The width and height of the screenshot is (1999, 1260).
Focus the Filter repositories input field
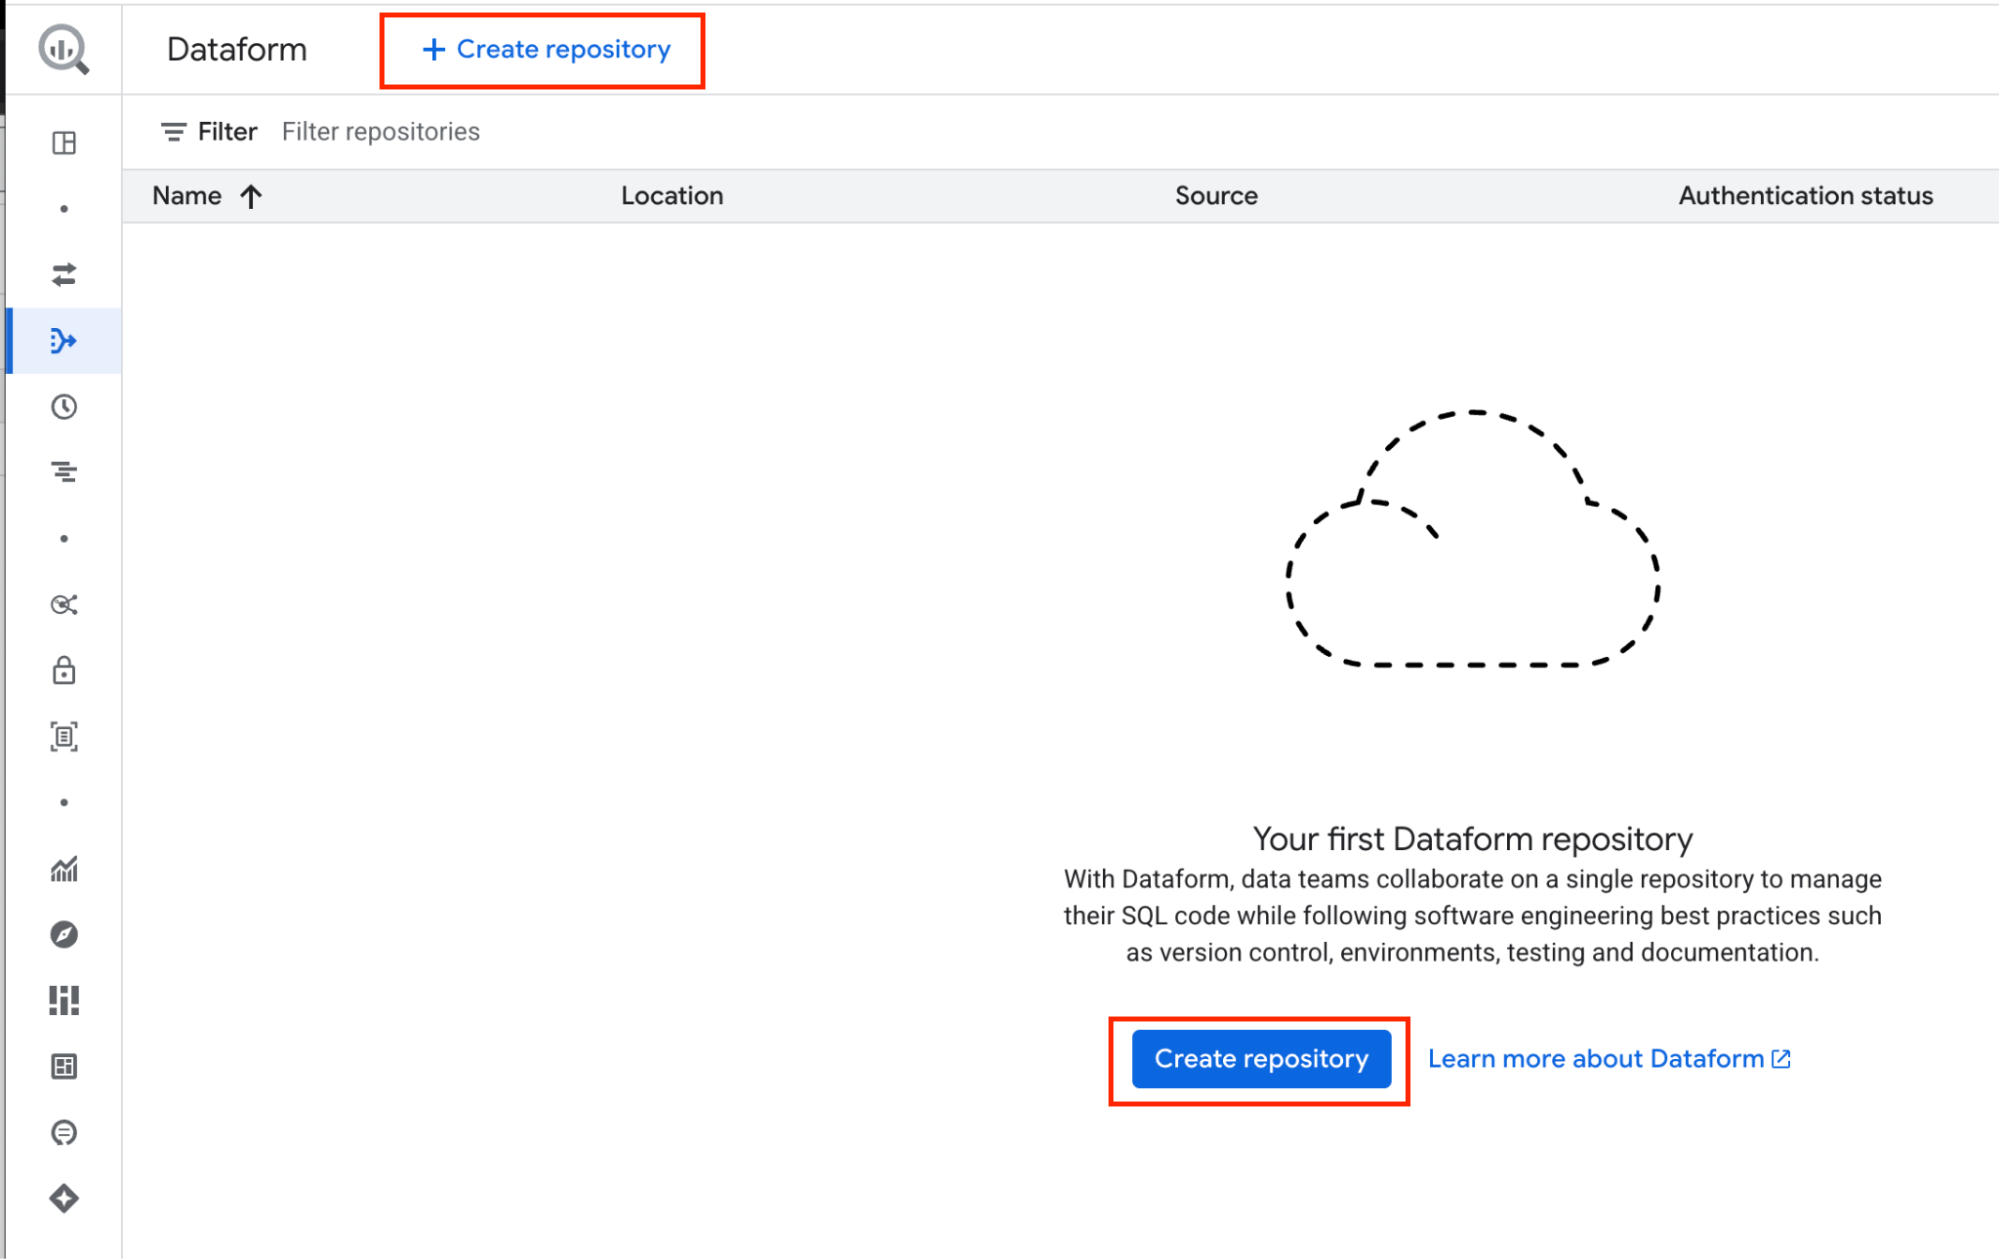tap(380, 132)
